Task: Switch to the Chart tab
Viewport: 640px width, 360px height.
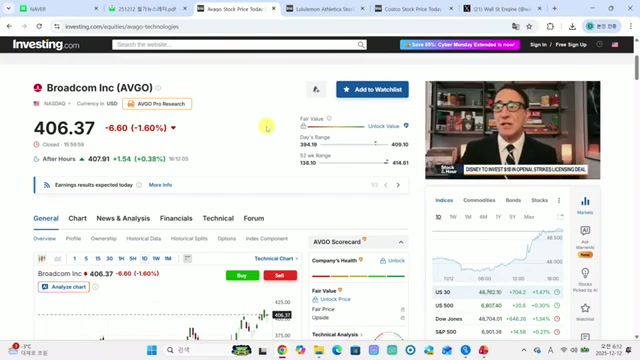Action: click(x=78, y=218)
